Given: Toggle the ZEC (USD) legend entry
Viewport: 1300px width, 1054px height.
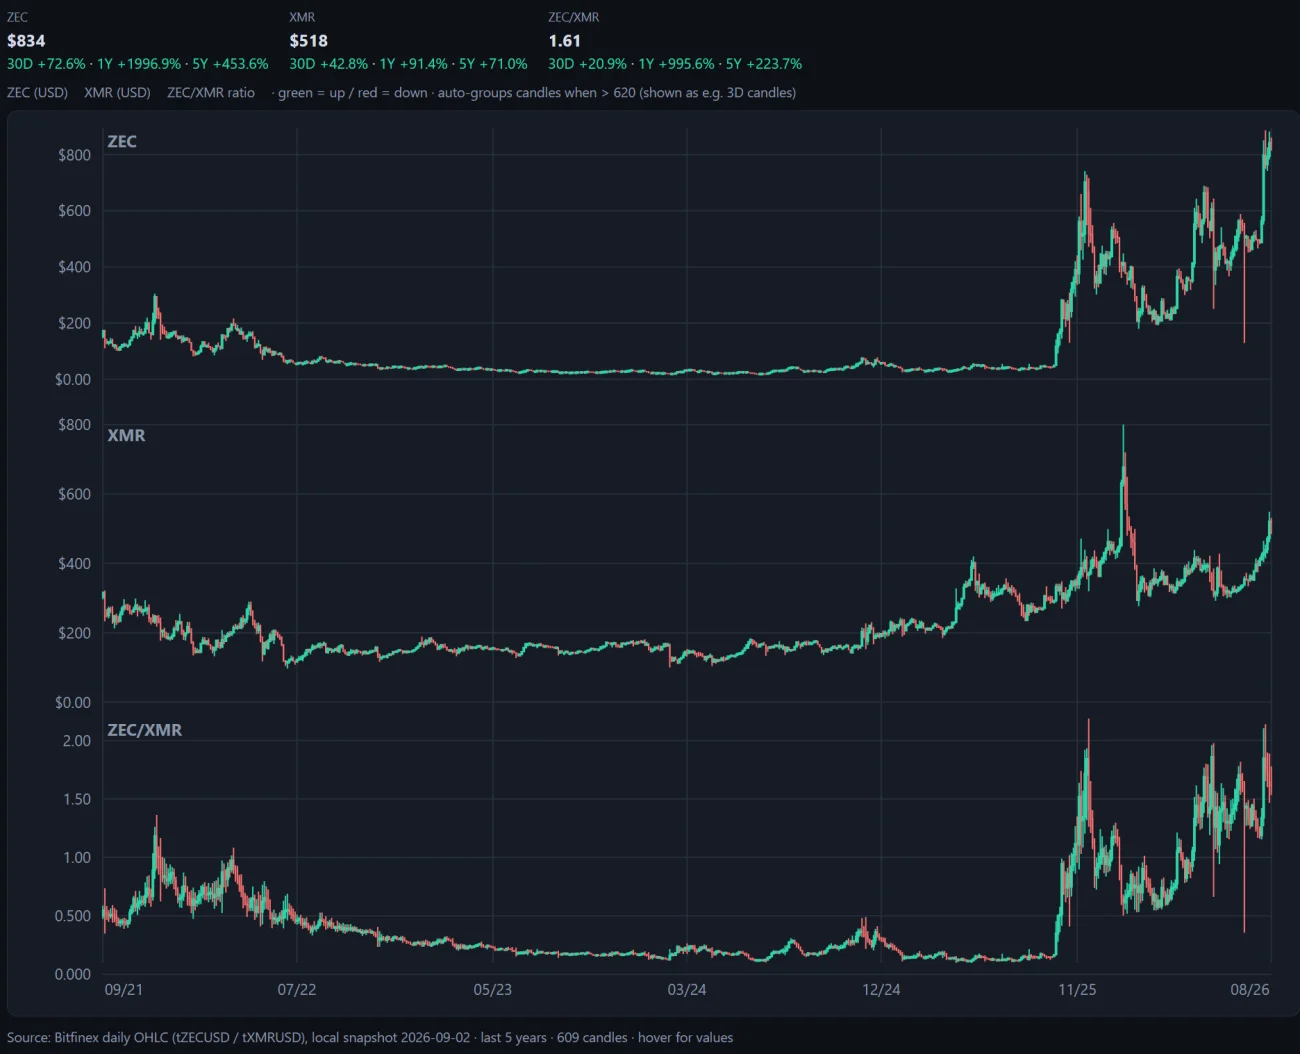Looking at the screenshot, I should 37,93.
